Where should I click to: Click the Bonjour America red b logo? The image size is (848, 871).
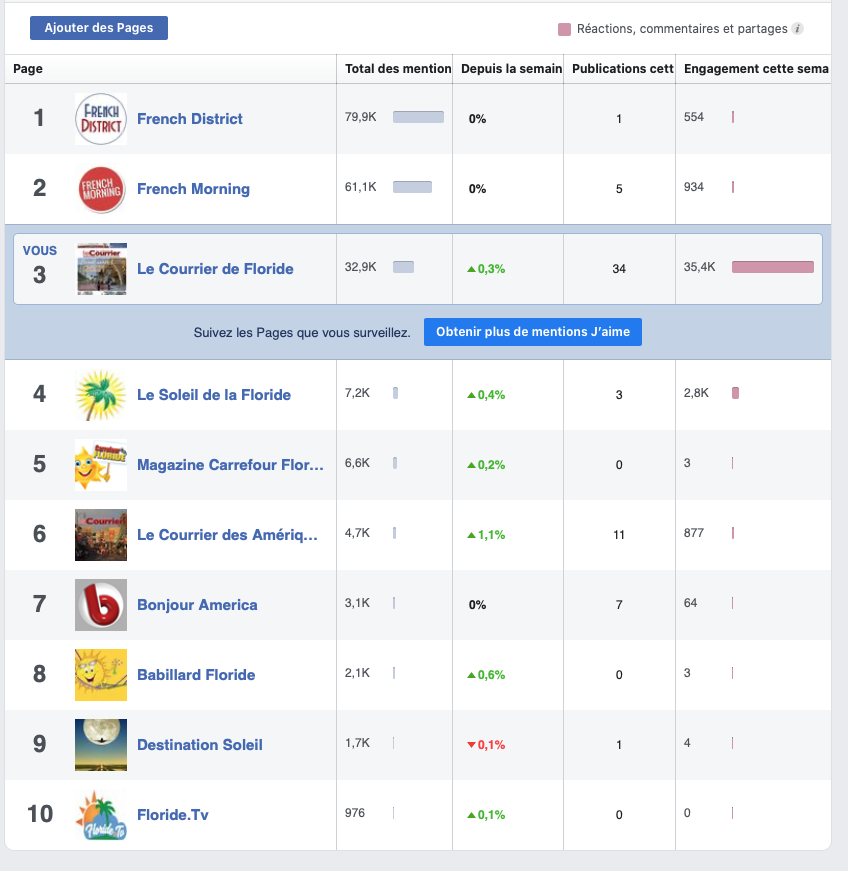coord(101,605)
